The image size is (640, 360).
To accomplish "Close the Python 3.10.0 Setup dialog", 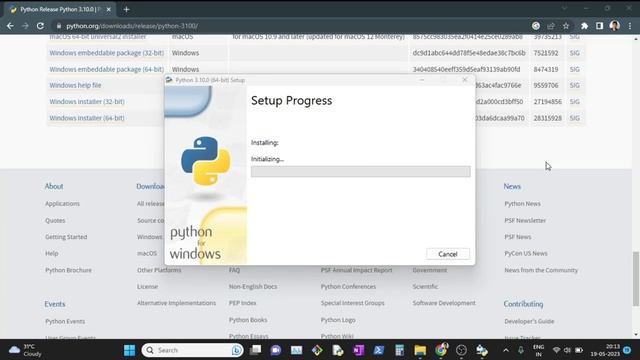I will [464, 80].
